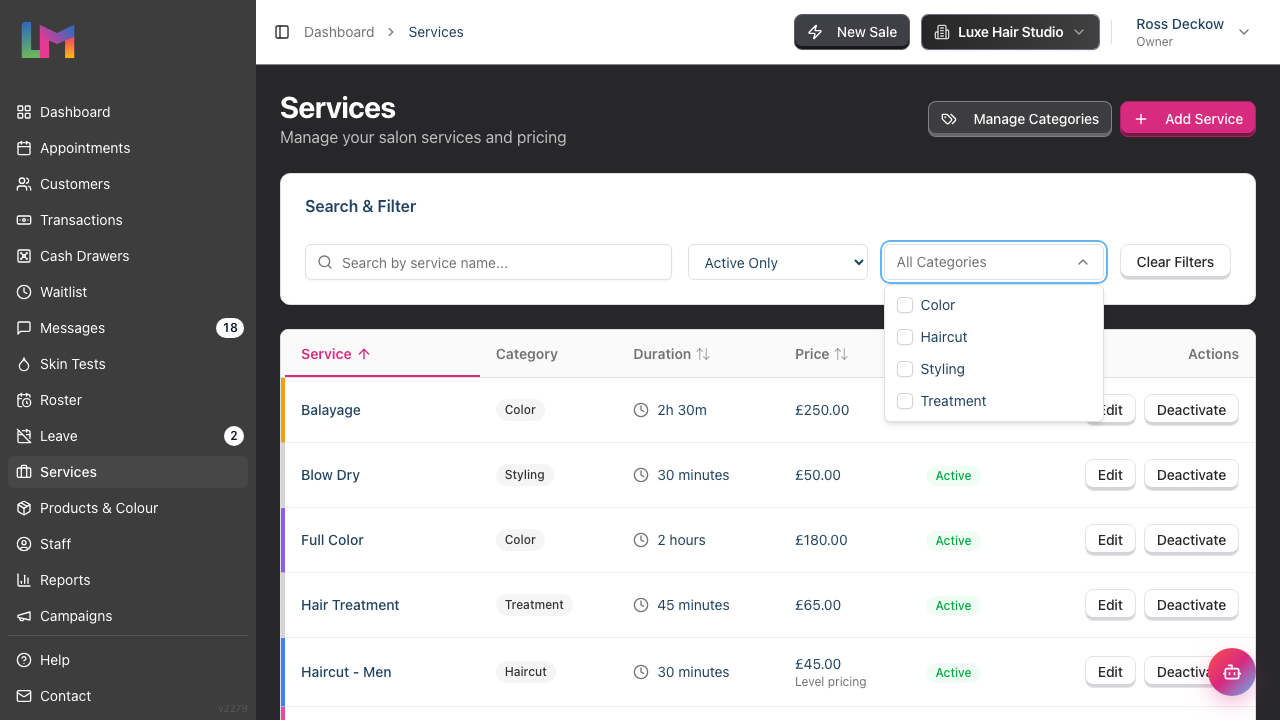Image resolution: width=1280 pixels, height=720 pixels.
Task: Click the LM logo in the sidebar
Action: click(x=48, y=40)
